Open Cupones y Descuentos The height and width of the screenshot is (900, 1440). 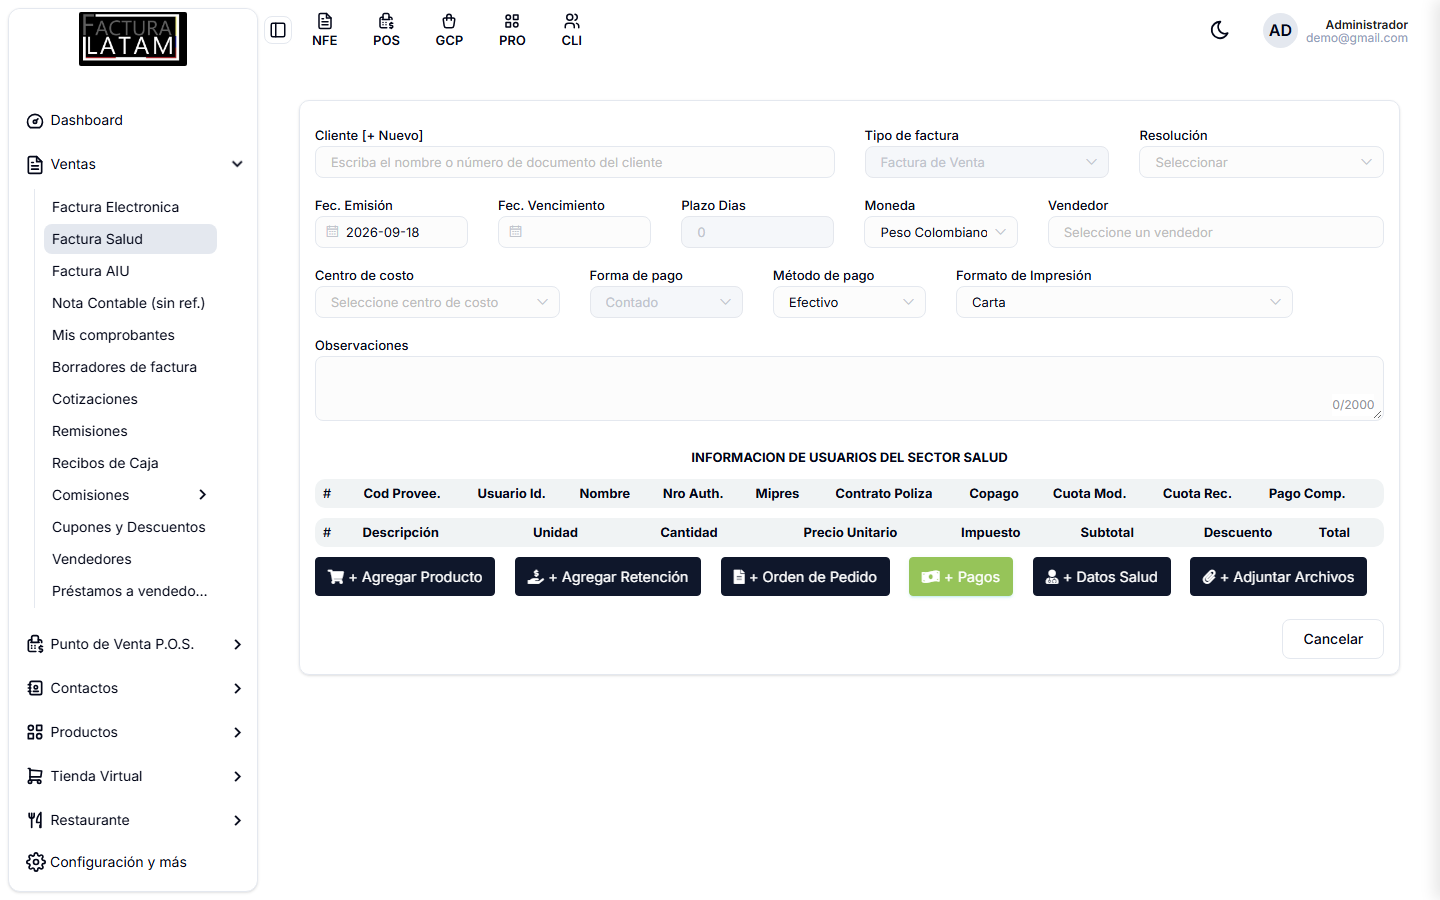(x=130, y=527)
